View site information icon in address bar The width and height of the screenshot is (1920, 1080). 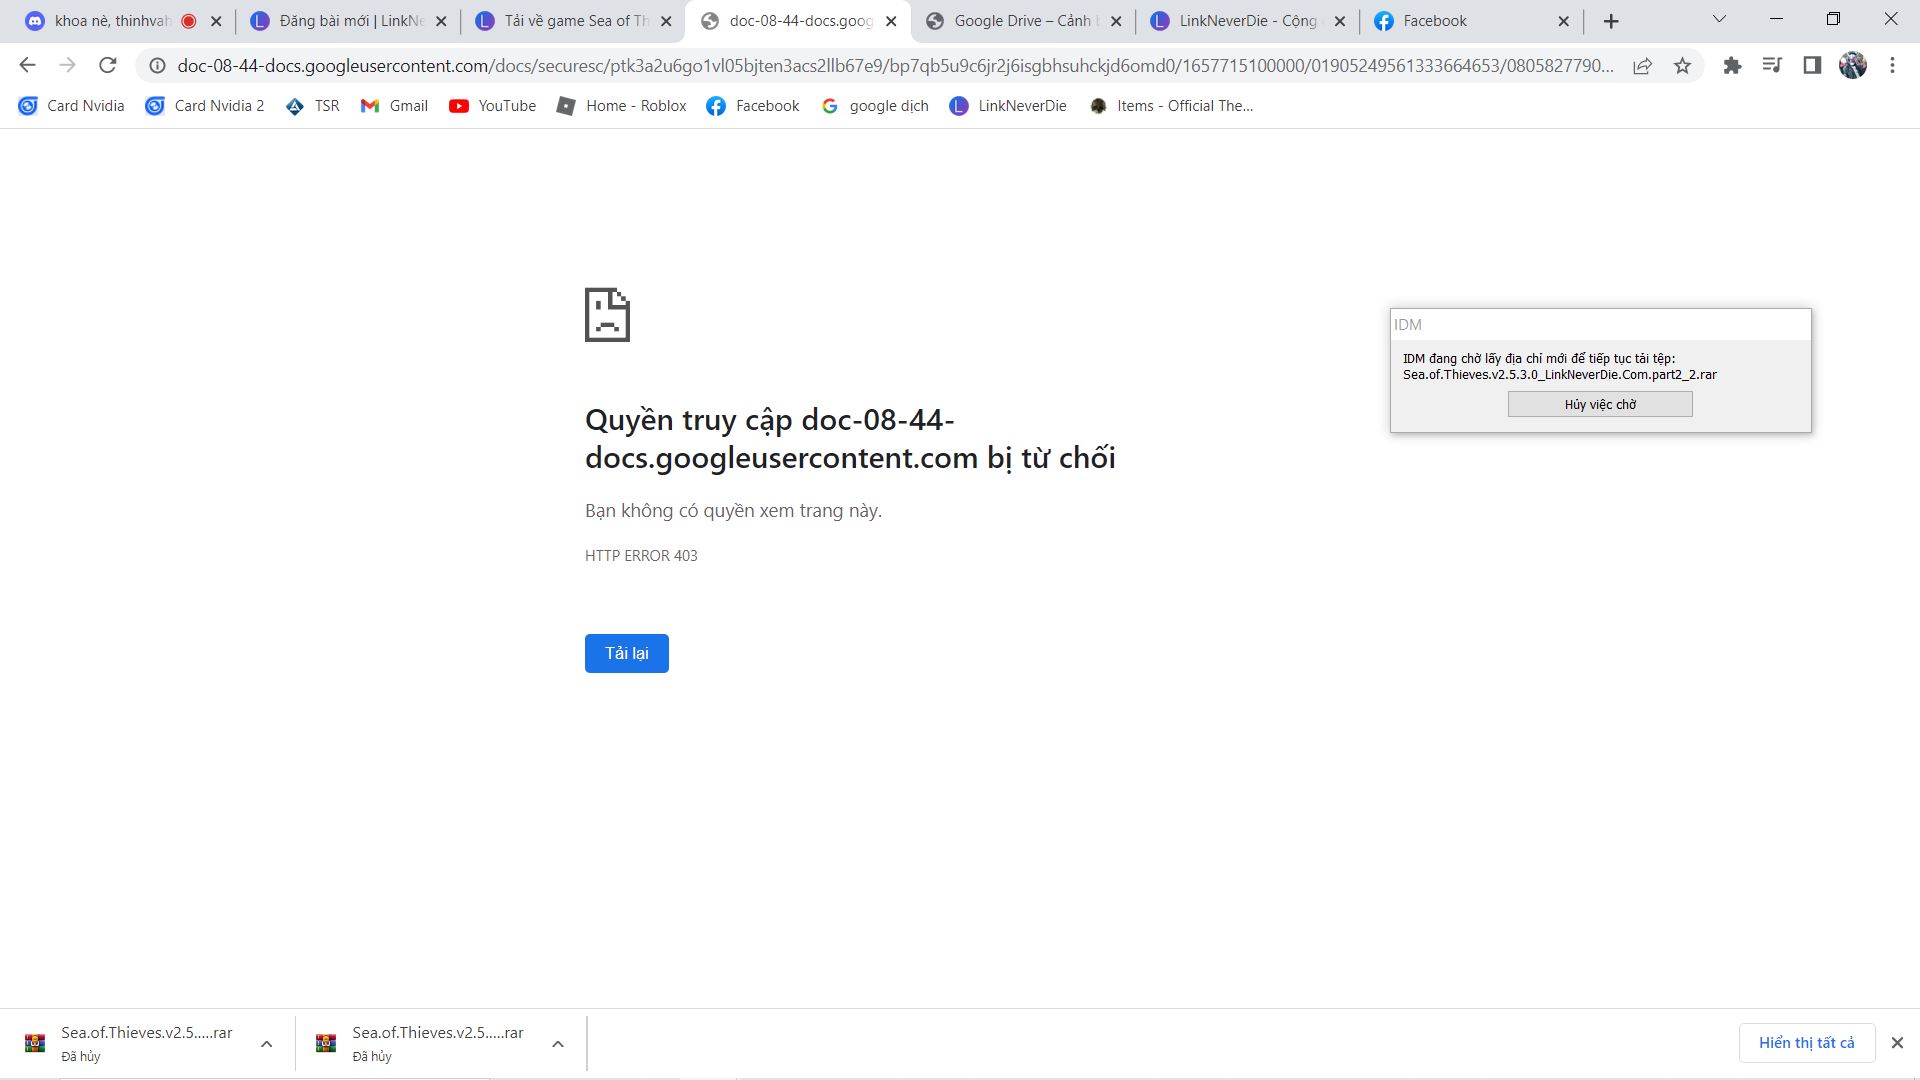coord(157,66)
